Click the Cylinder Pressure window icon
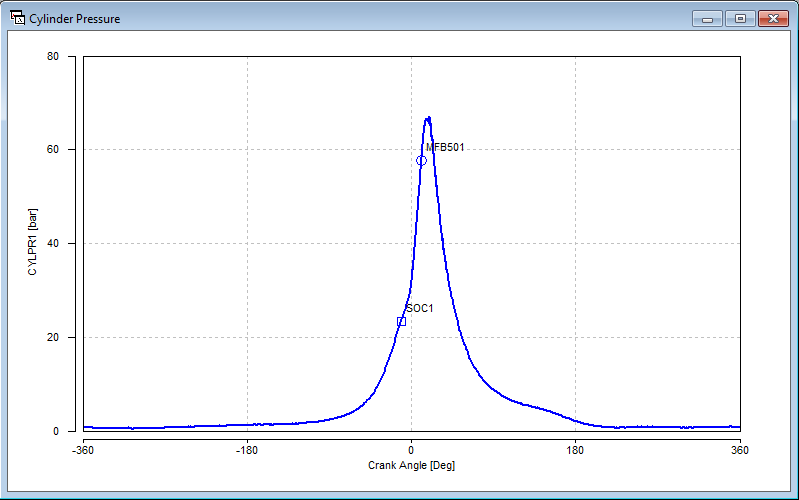 click(x=17, y=18)
